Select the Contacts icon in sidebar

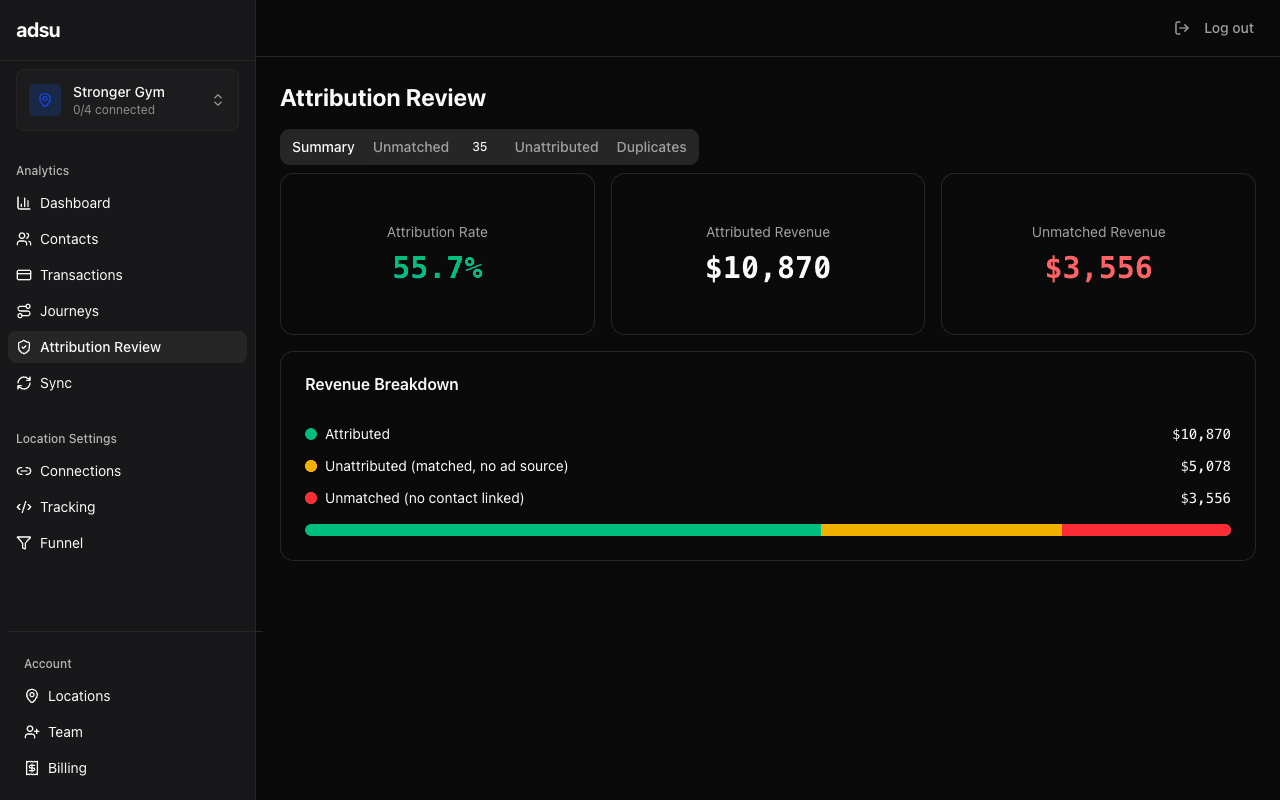click(x=24, y=239)
